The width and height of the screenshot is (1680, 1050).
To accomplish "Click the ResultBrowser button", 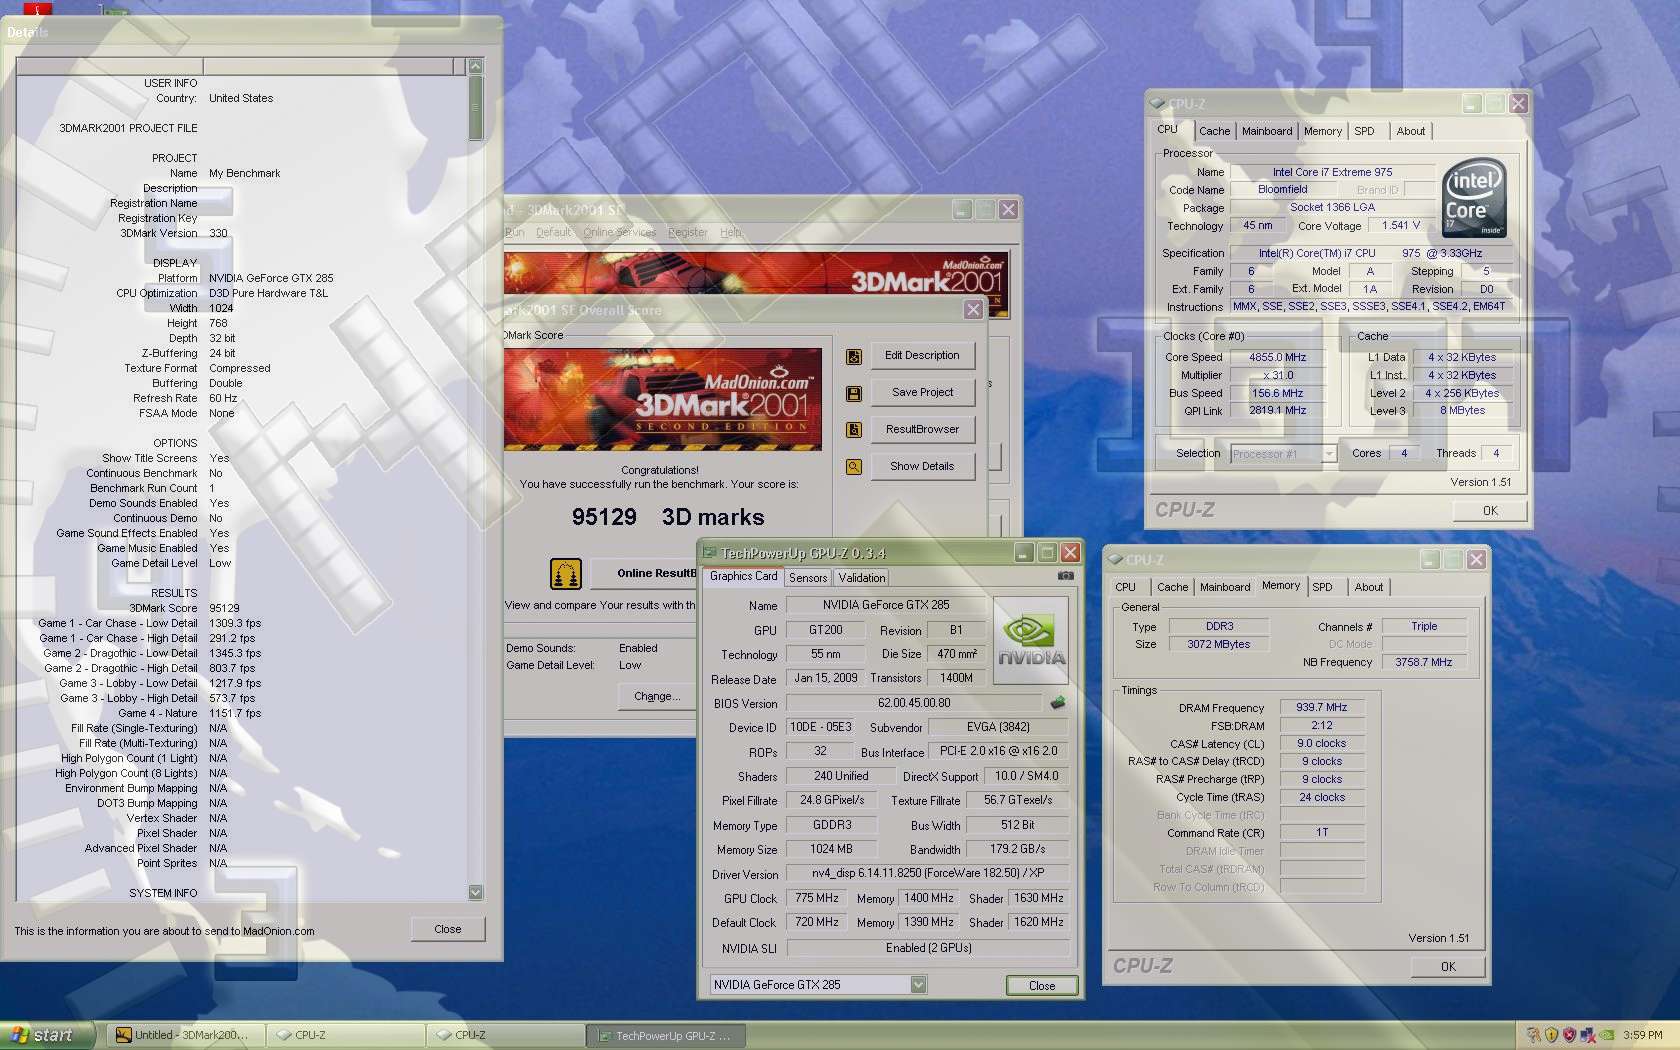I will 922,430.
